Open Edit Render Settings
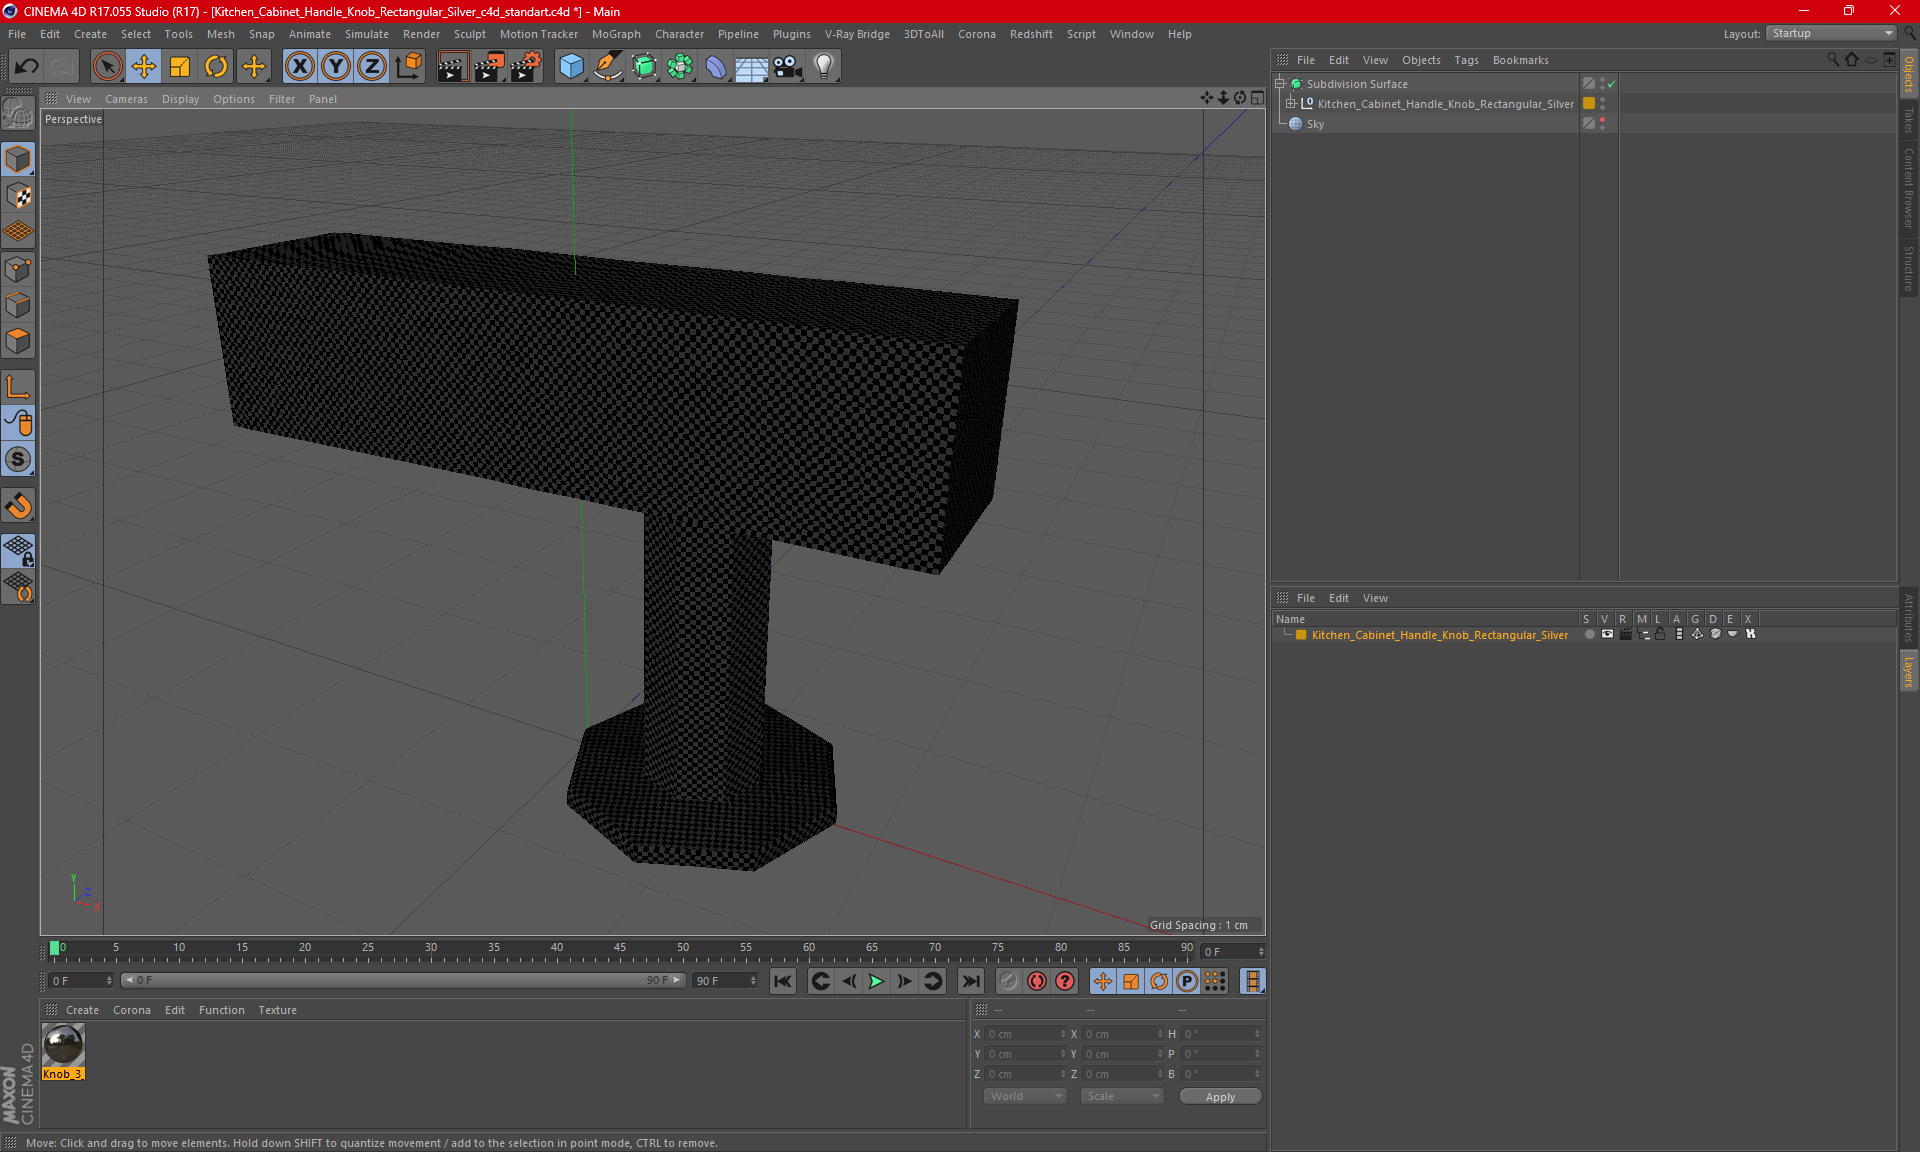 526,67
